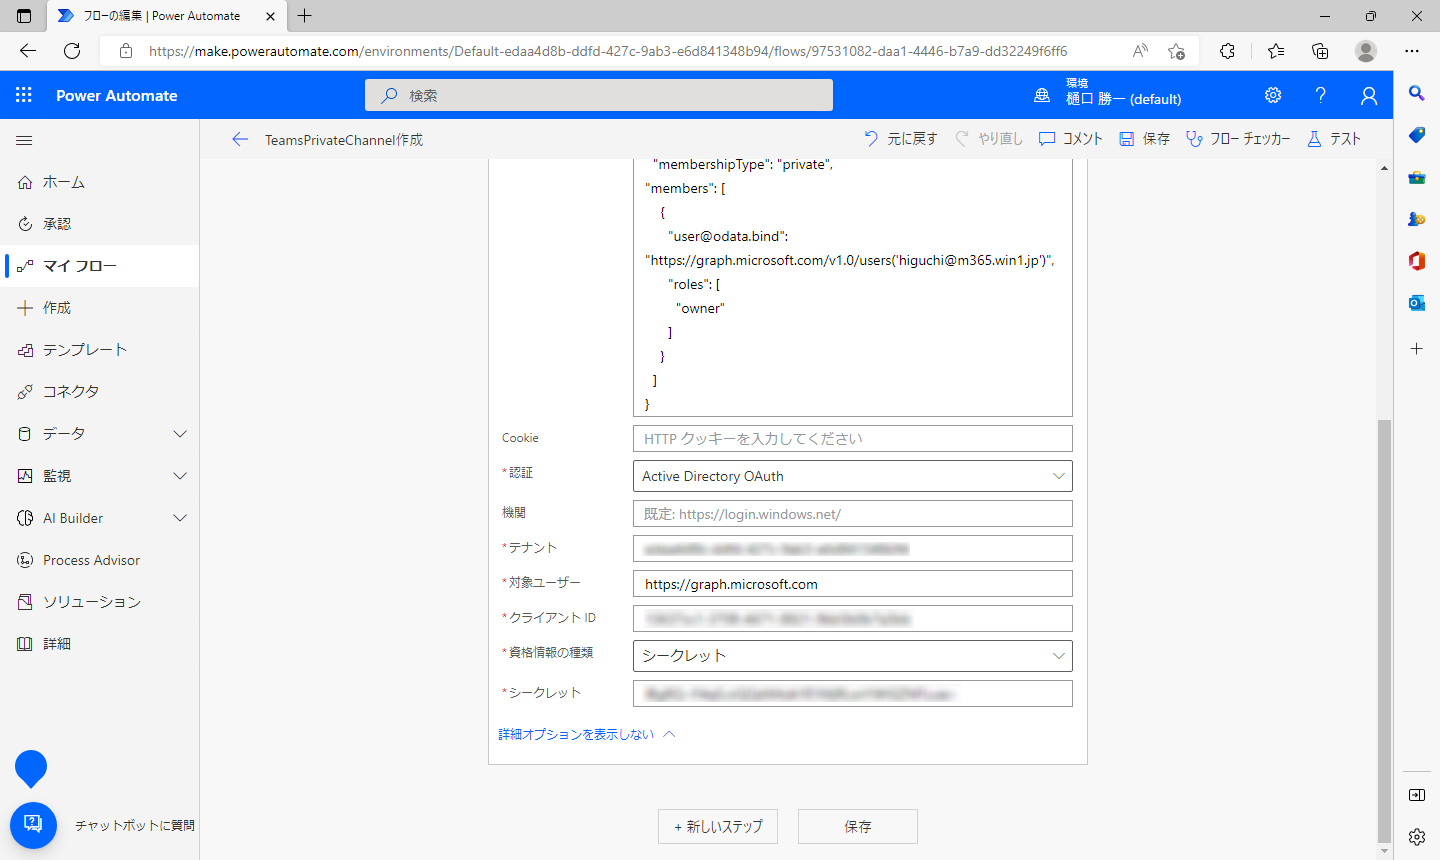Open the tab actions menu icon
This screenshot has height=860, width=1440.
[x=24, y=16]
